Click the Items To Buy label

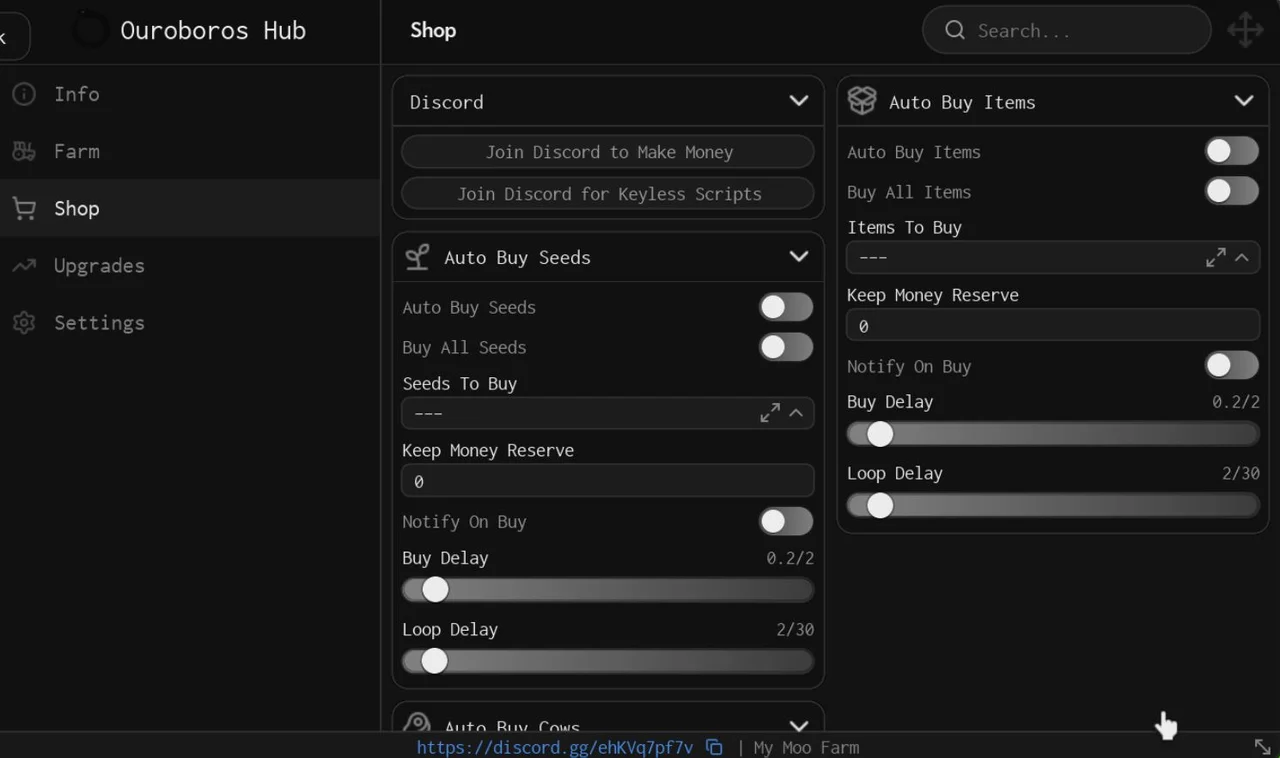pos(904,227)
